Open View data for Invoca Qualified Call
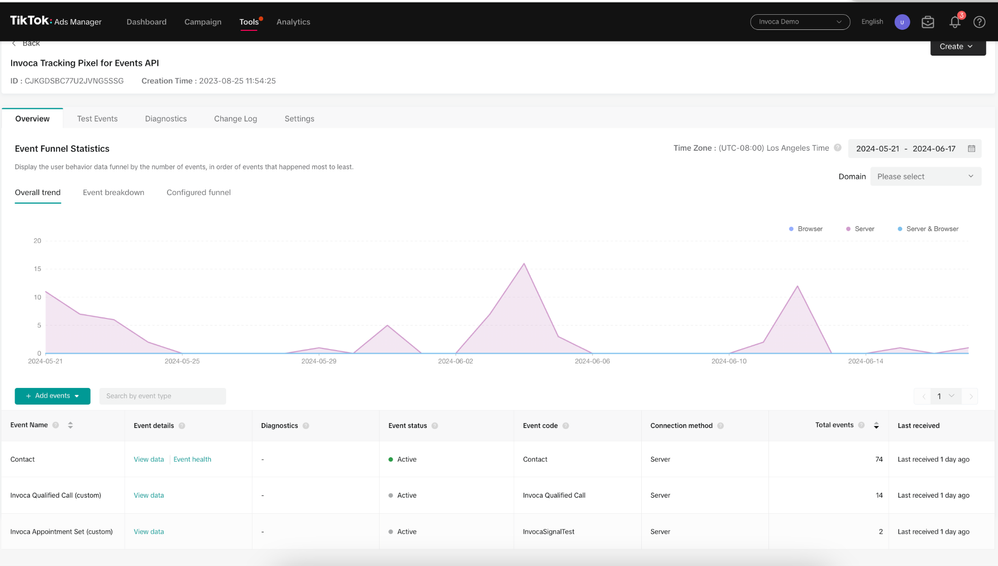This screenshot has height=566, width=998. pos(149,495)
